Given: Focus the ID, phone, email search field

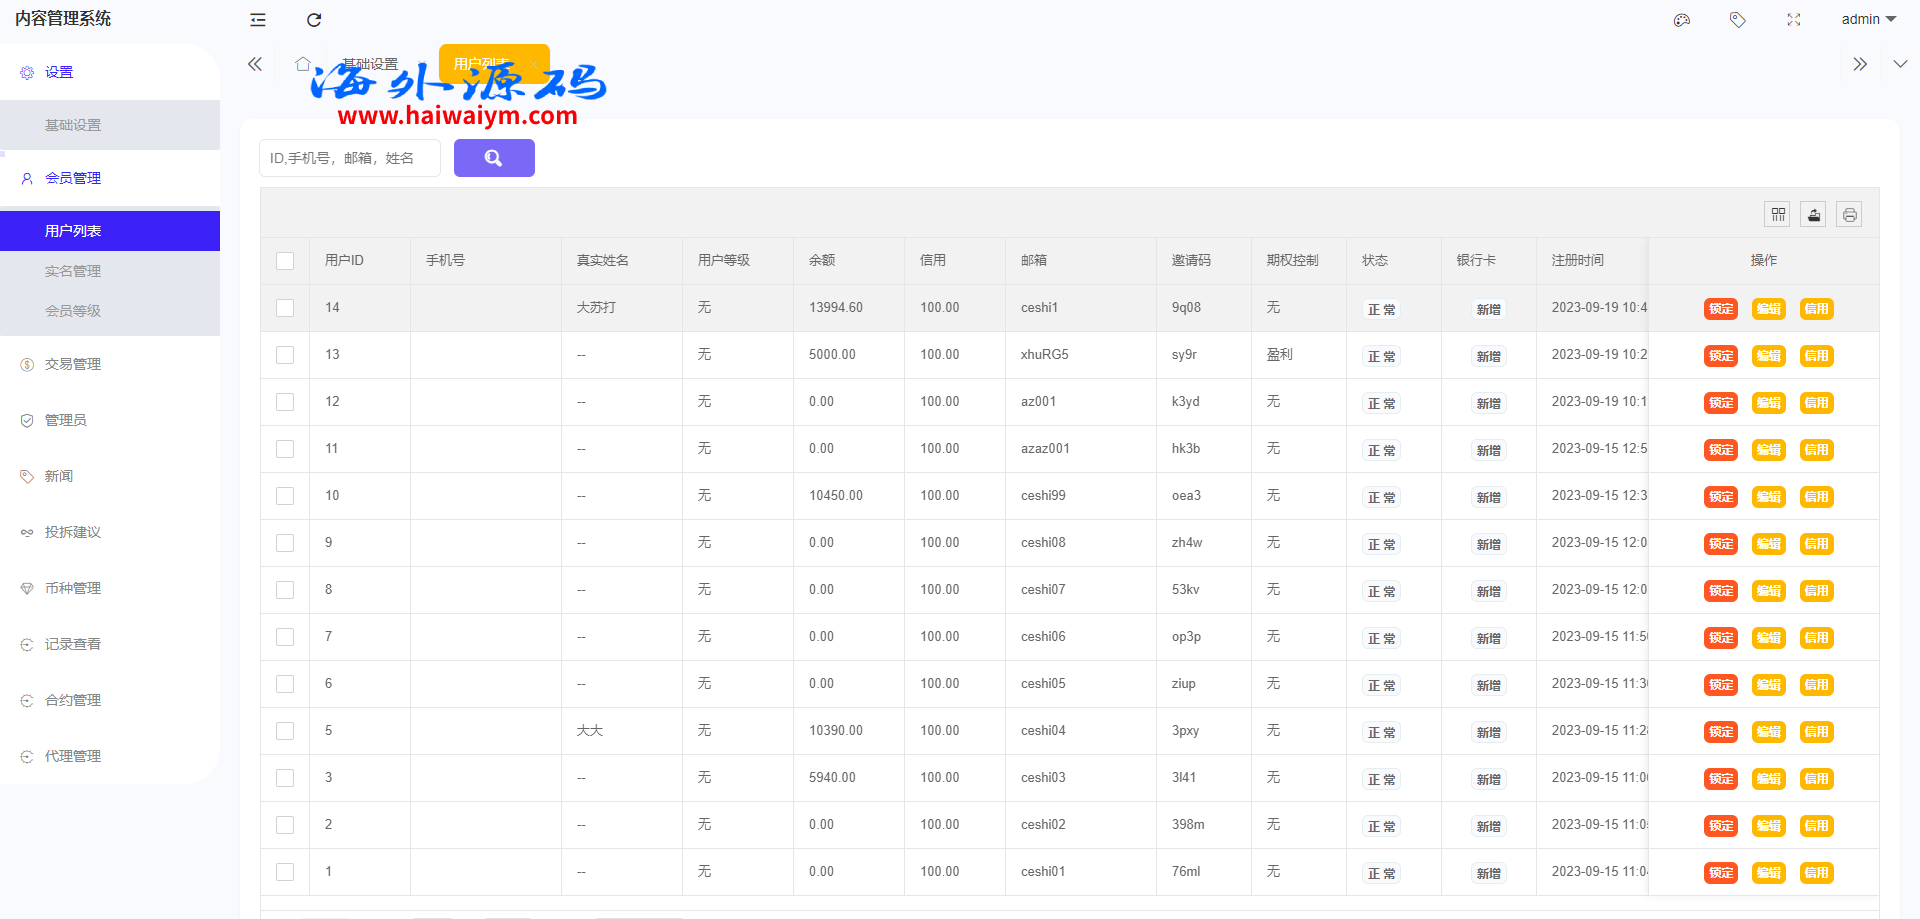Looking at the screenshot, I should (349, 158).
